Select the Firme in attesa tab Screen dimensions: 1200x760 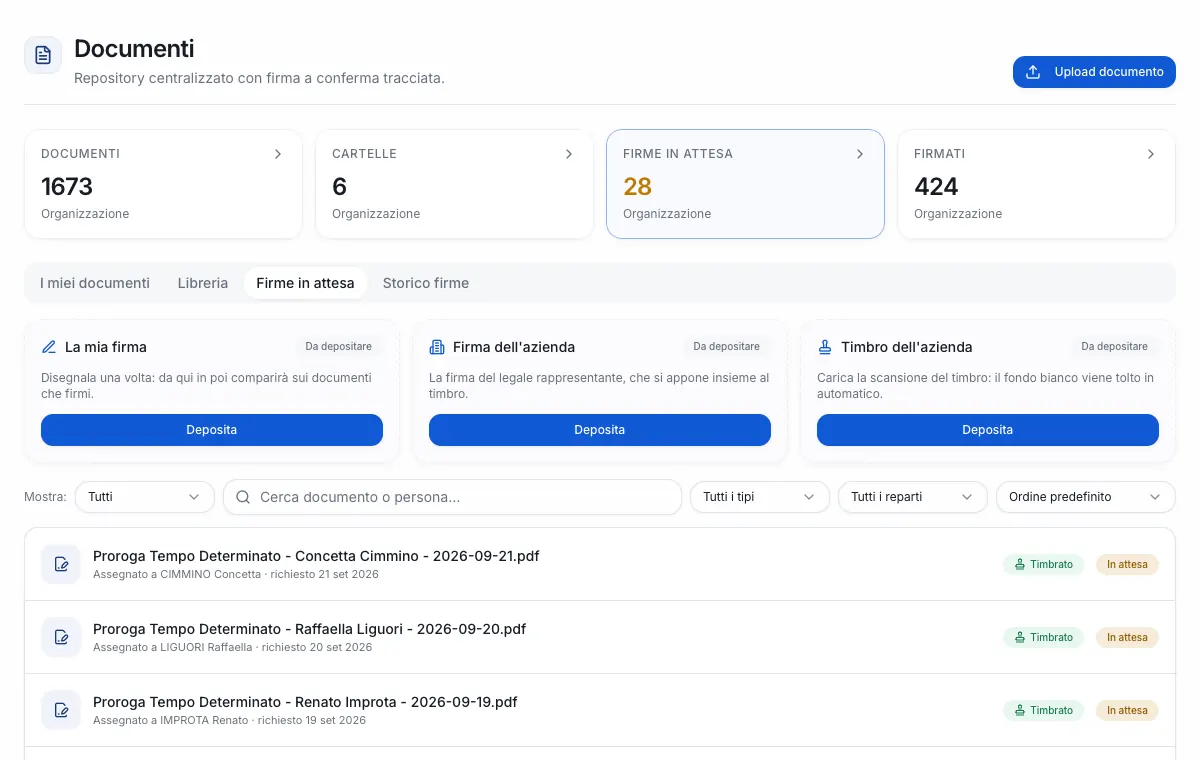pos(305,283)
